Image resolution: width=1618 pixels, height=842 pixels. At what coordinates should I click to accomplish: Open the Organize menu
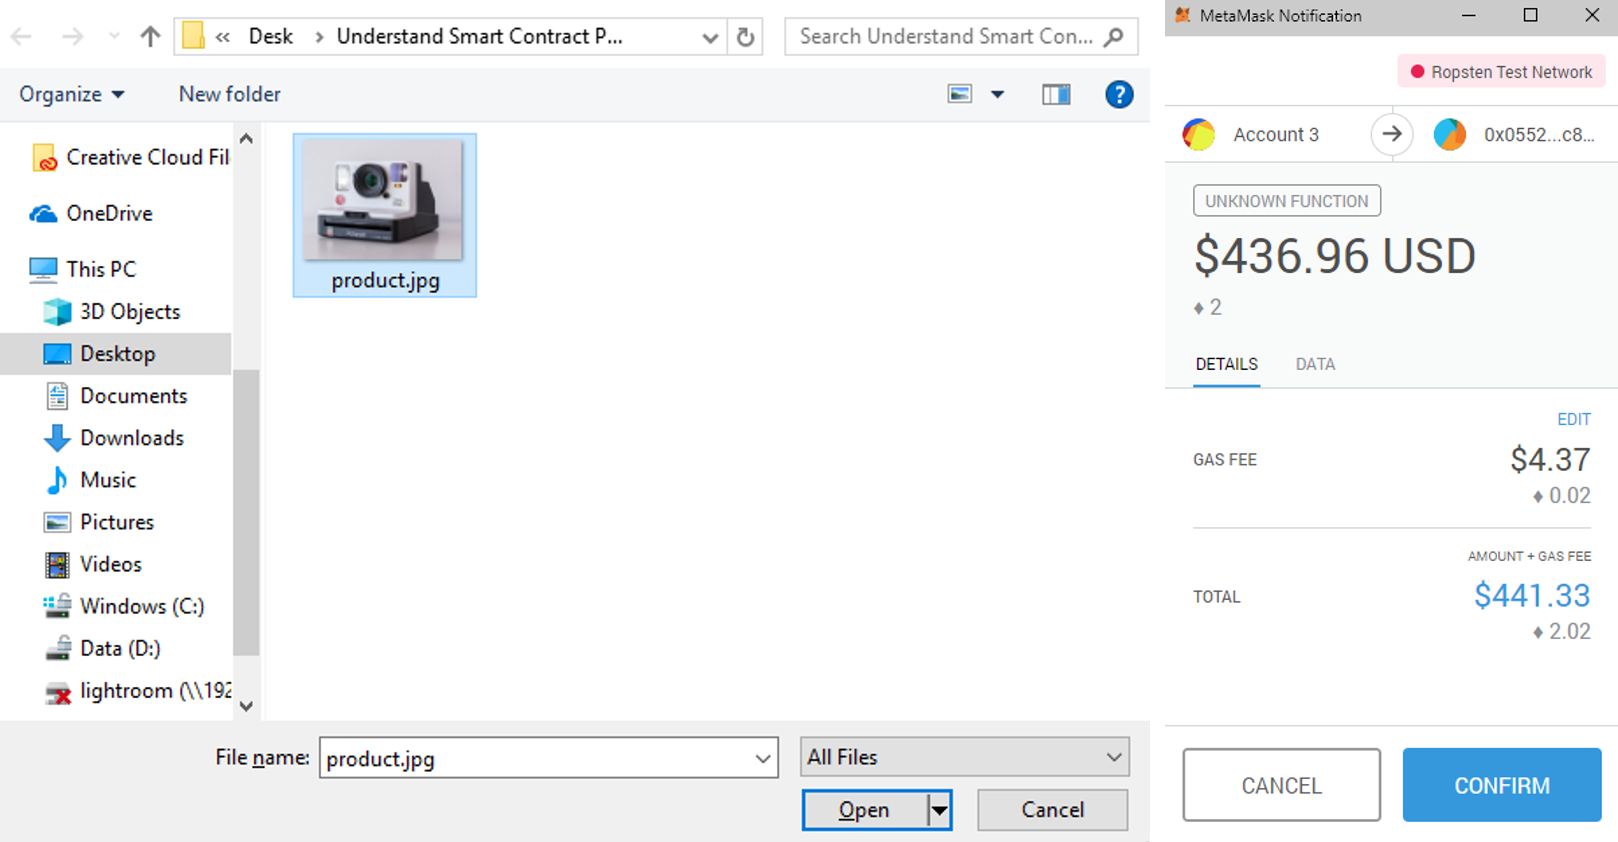click(71, 94)
